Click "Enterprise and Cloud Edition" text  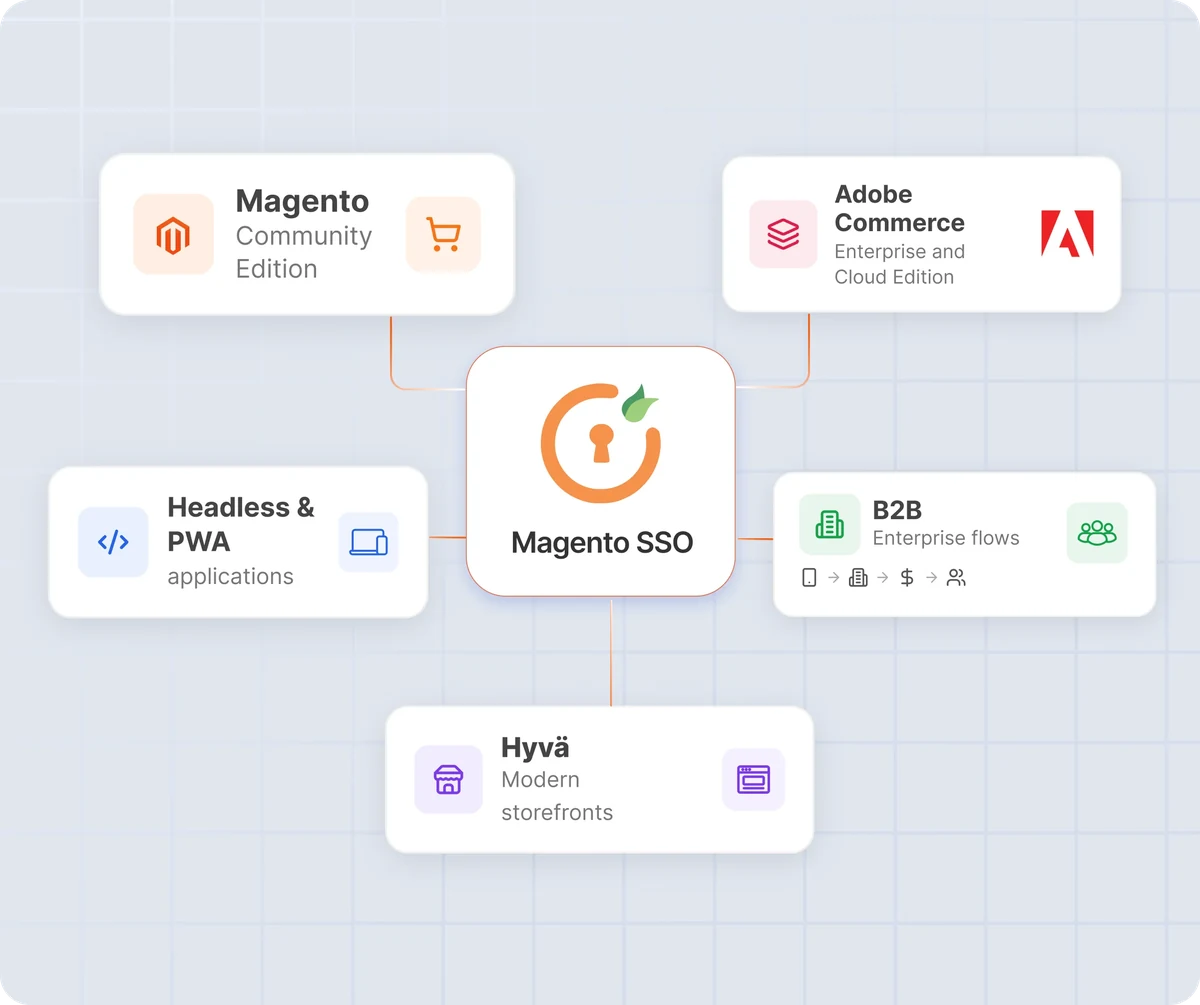coord(900,264)
